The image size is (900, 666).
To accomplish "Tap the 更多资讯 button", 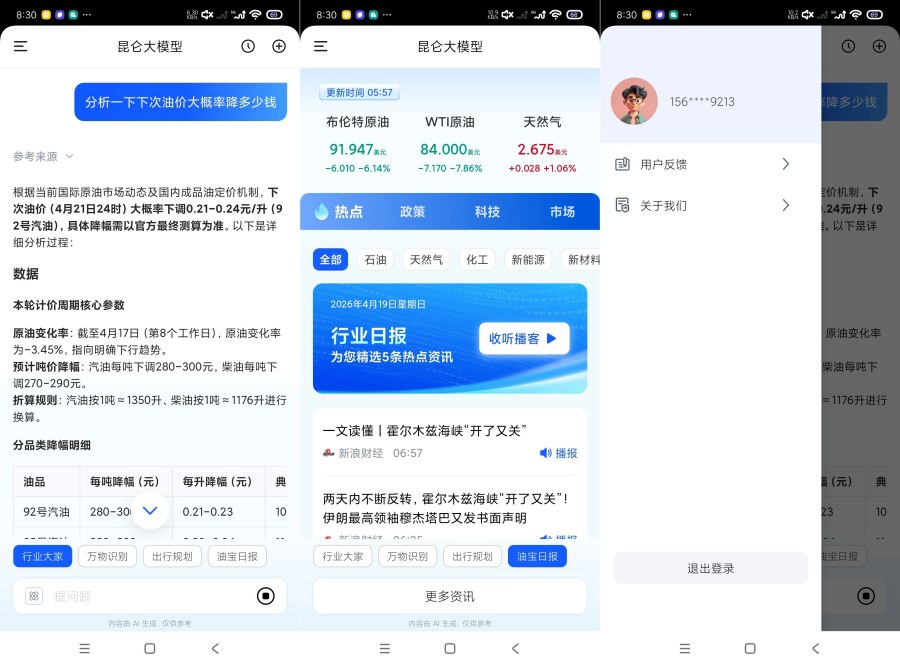I will click(x=449, y=596).
